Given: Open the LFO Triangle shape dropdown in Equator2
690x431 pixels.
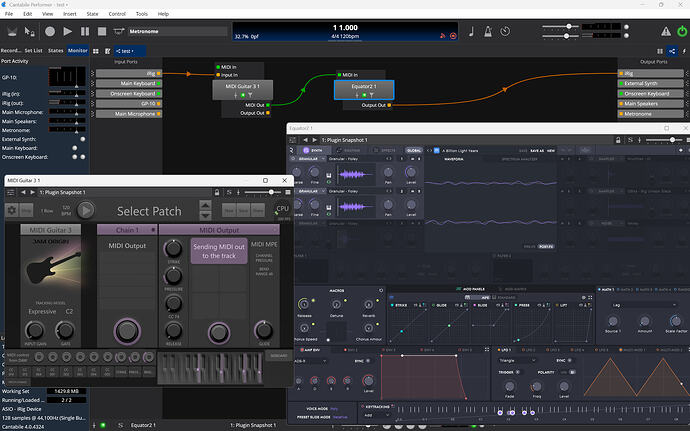Looking at the screenshot, I should point(516,361).
